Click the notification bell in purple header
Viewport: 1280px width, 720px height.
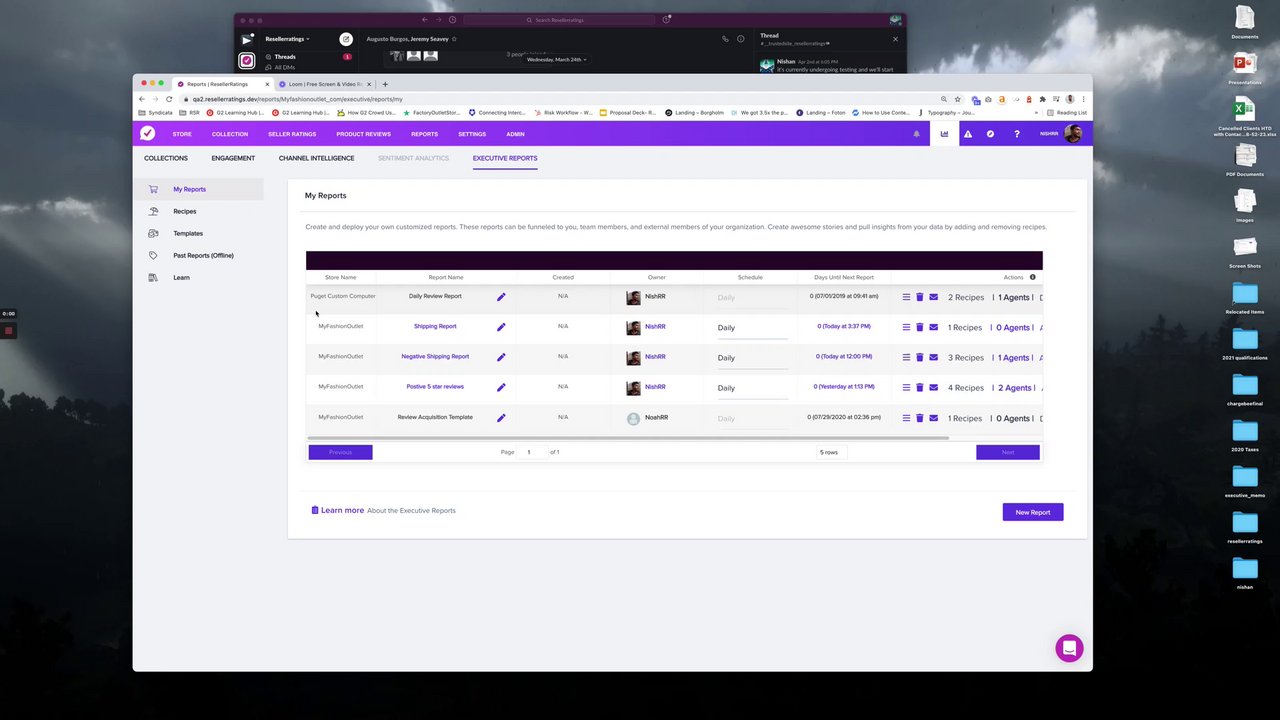[x=916, y=134]
